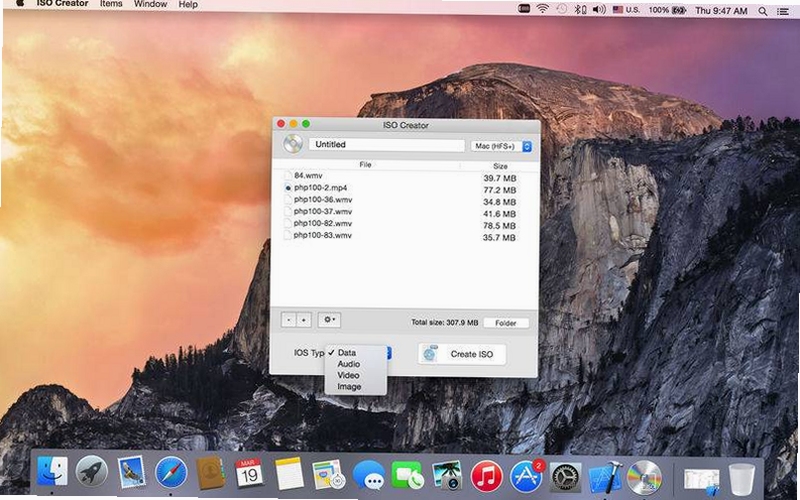The width and height of the screenshot is (800, 500).
Task: Sort by the Size column header
Action: (500, 166)
